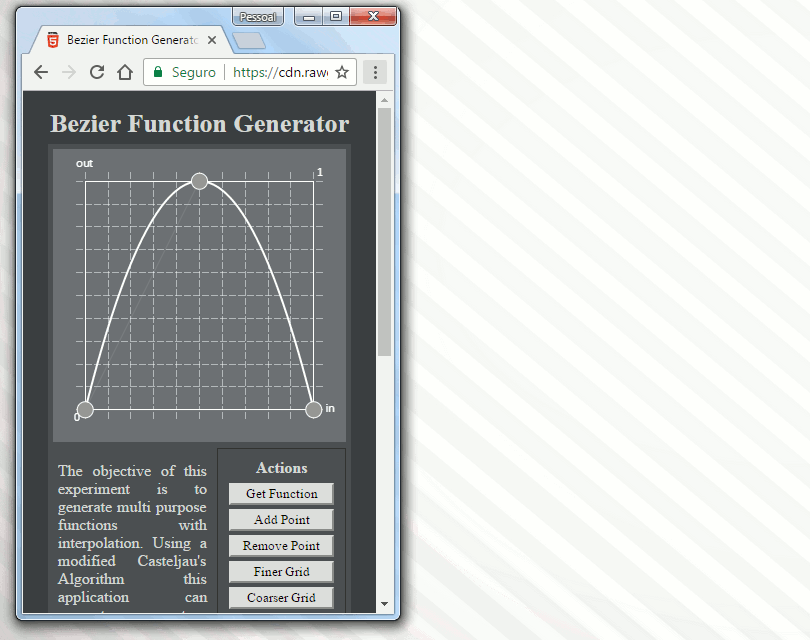Select the top middle curve control point

click(199, 181)
